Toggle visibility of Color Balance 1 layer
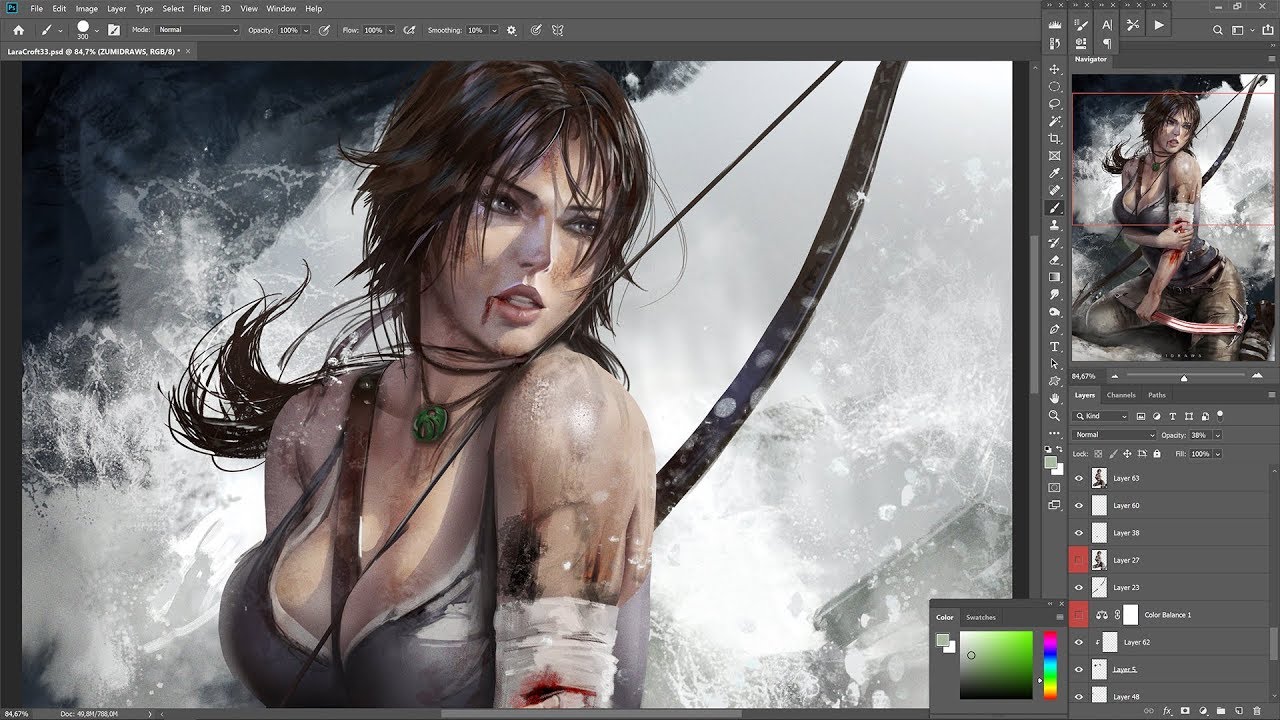The height and width of the screenshot is (720, 1280). click(x=1079, y=615)
